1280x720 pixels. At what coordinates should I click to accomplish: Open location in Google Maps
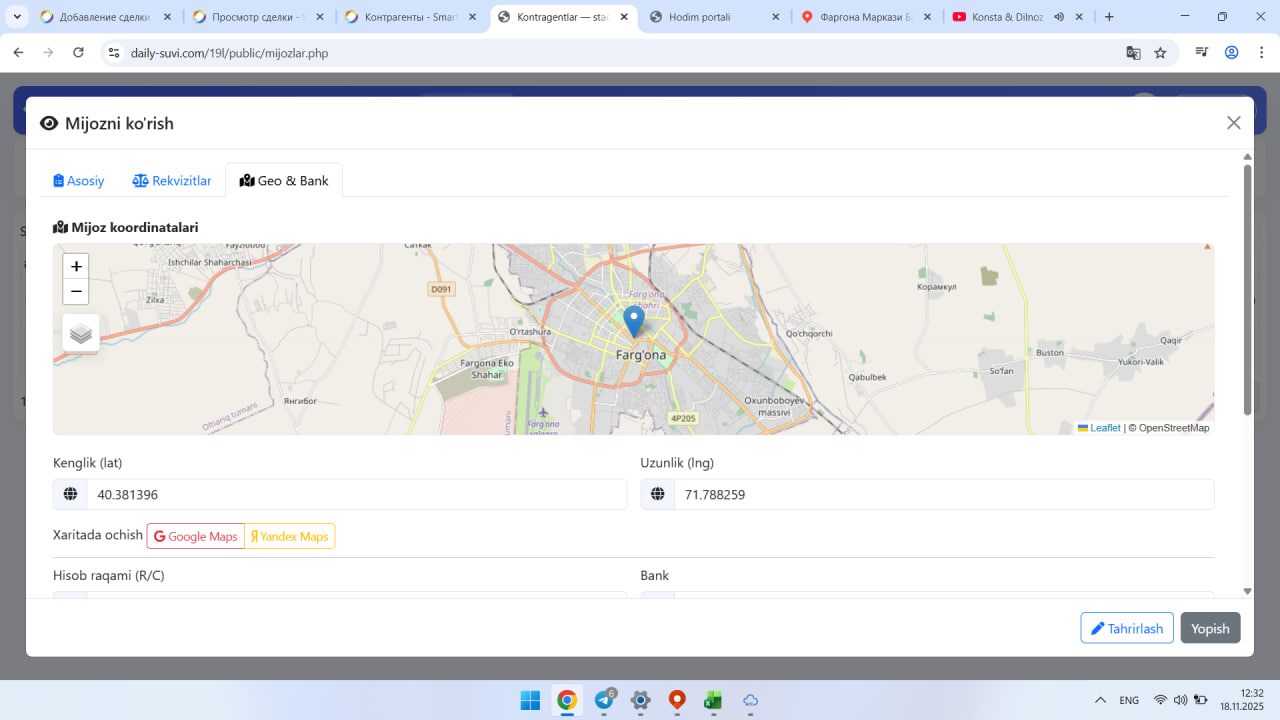(x=196, y=537)
